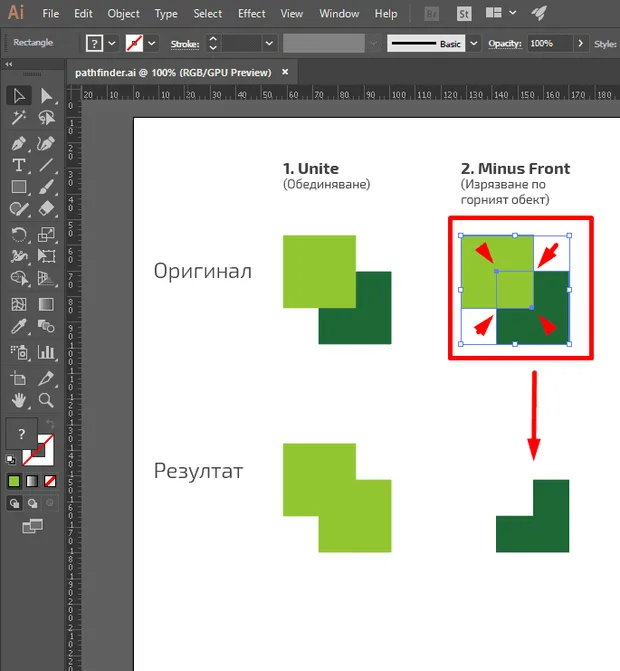The image size is (620, 671).
Task: Select the Type tool
Action: (x=19, y=165)
